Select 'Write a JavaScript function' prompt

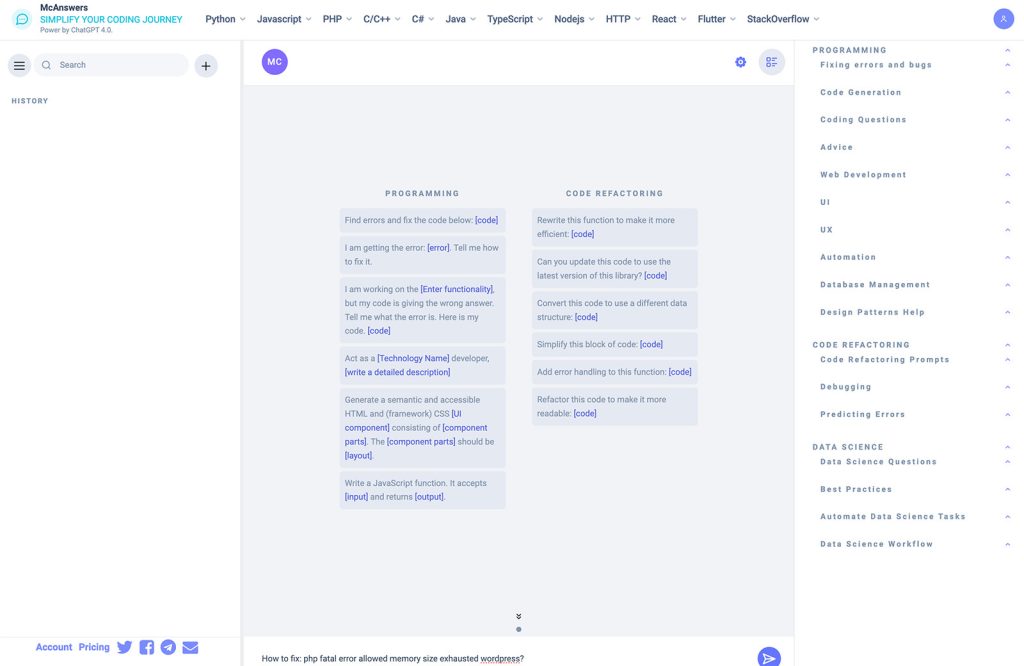pos(422,490)
